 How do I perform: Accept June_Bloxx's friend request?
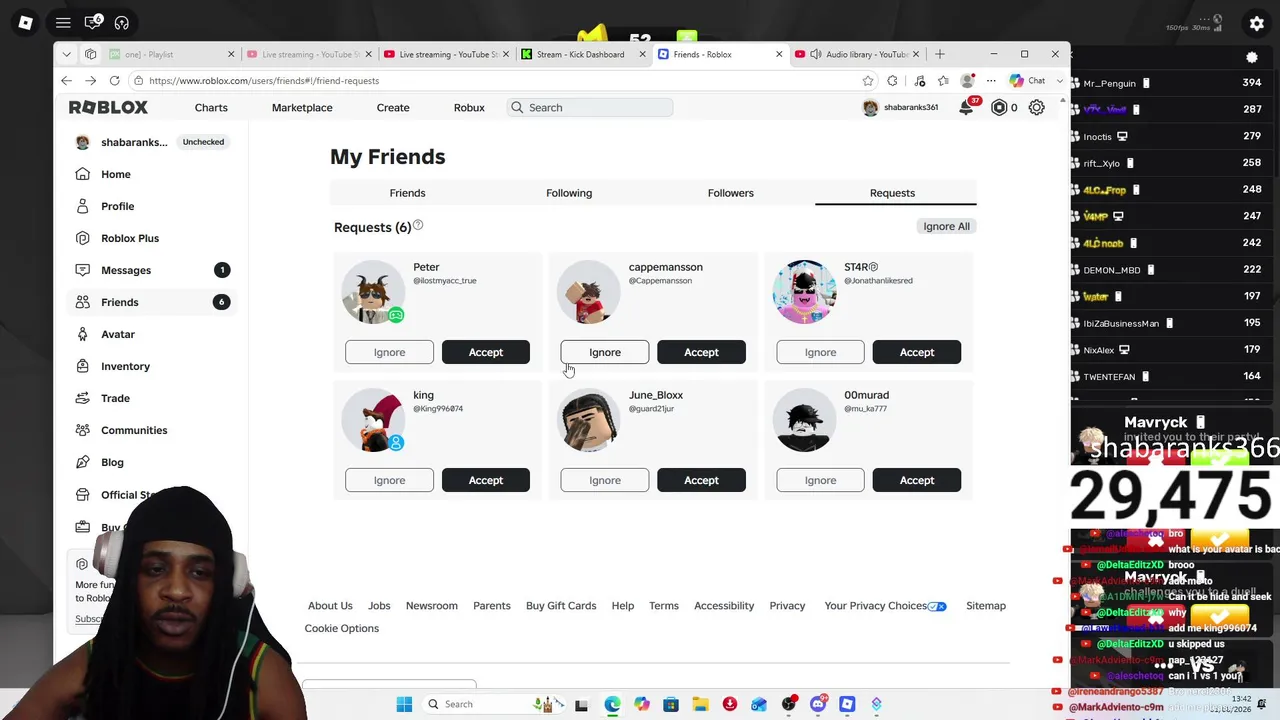(701, 480)
